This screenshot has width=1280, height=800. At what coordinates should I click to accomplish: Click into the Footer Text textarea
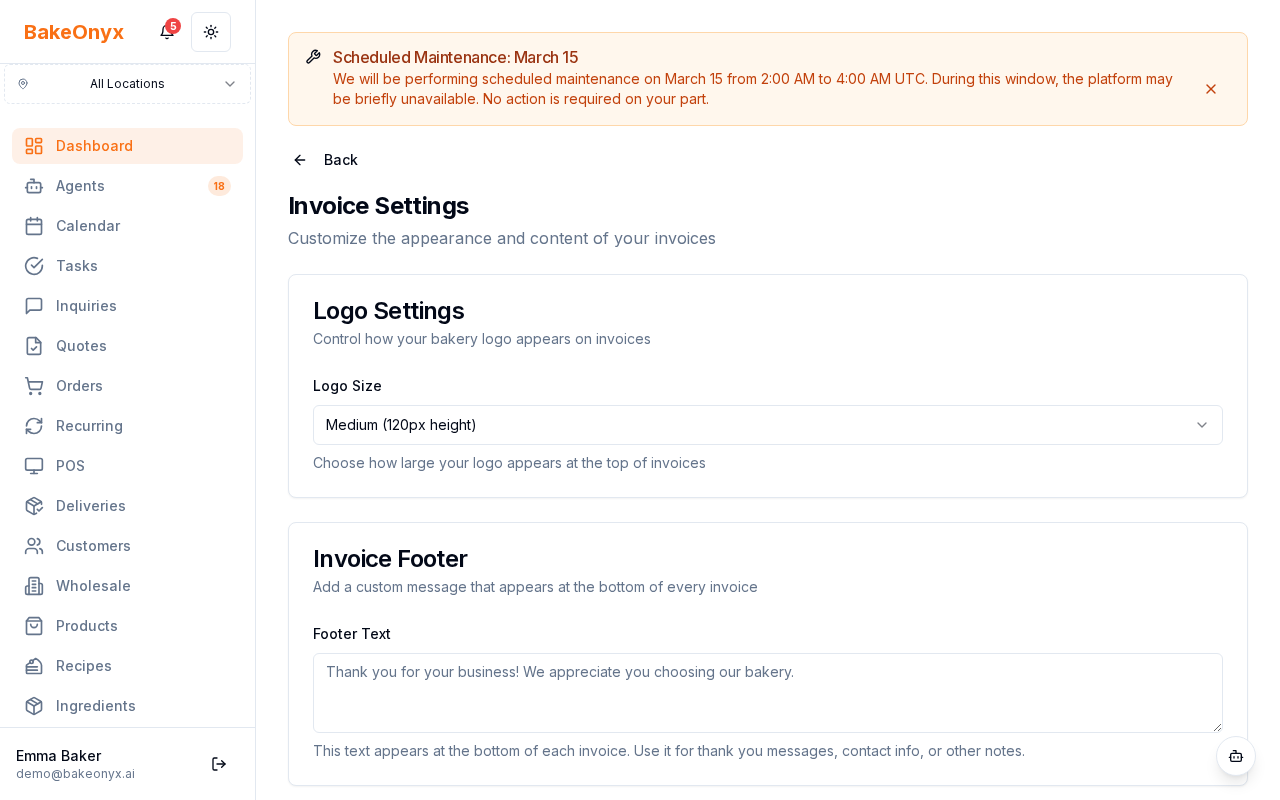768,693
